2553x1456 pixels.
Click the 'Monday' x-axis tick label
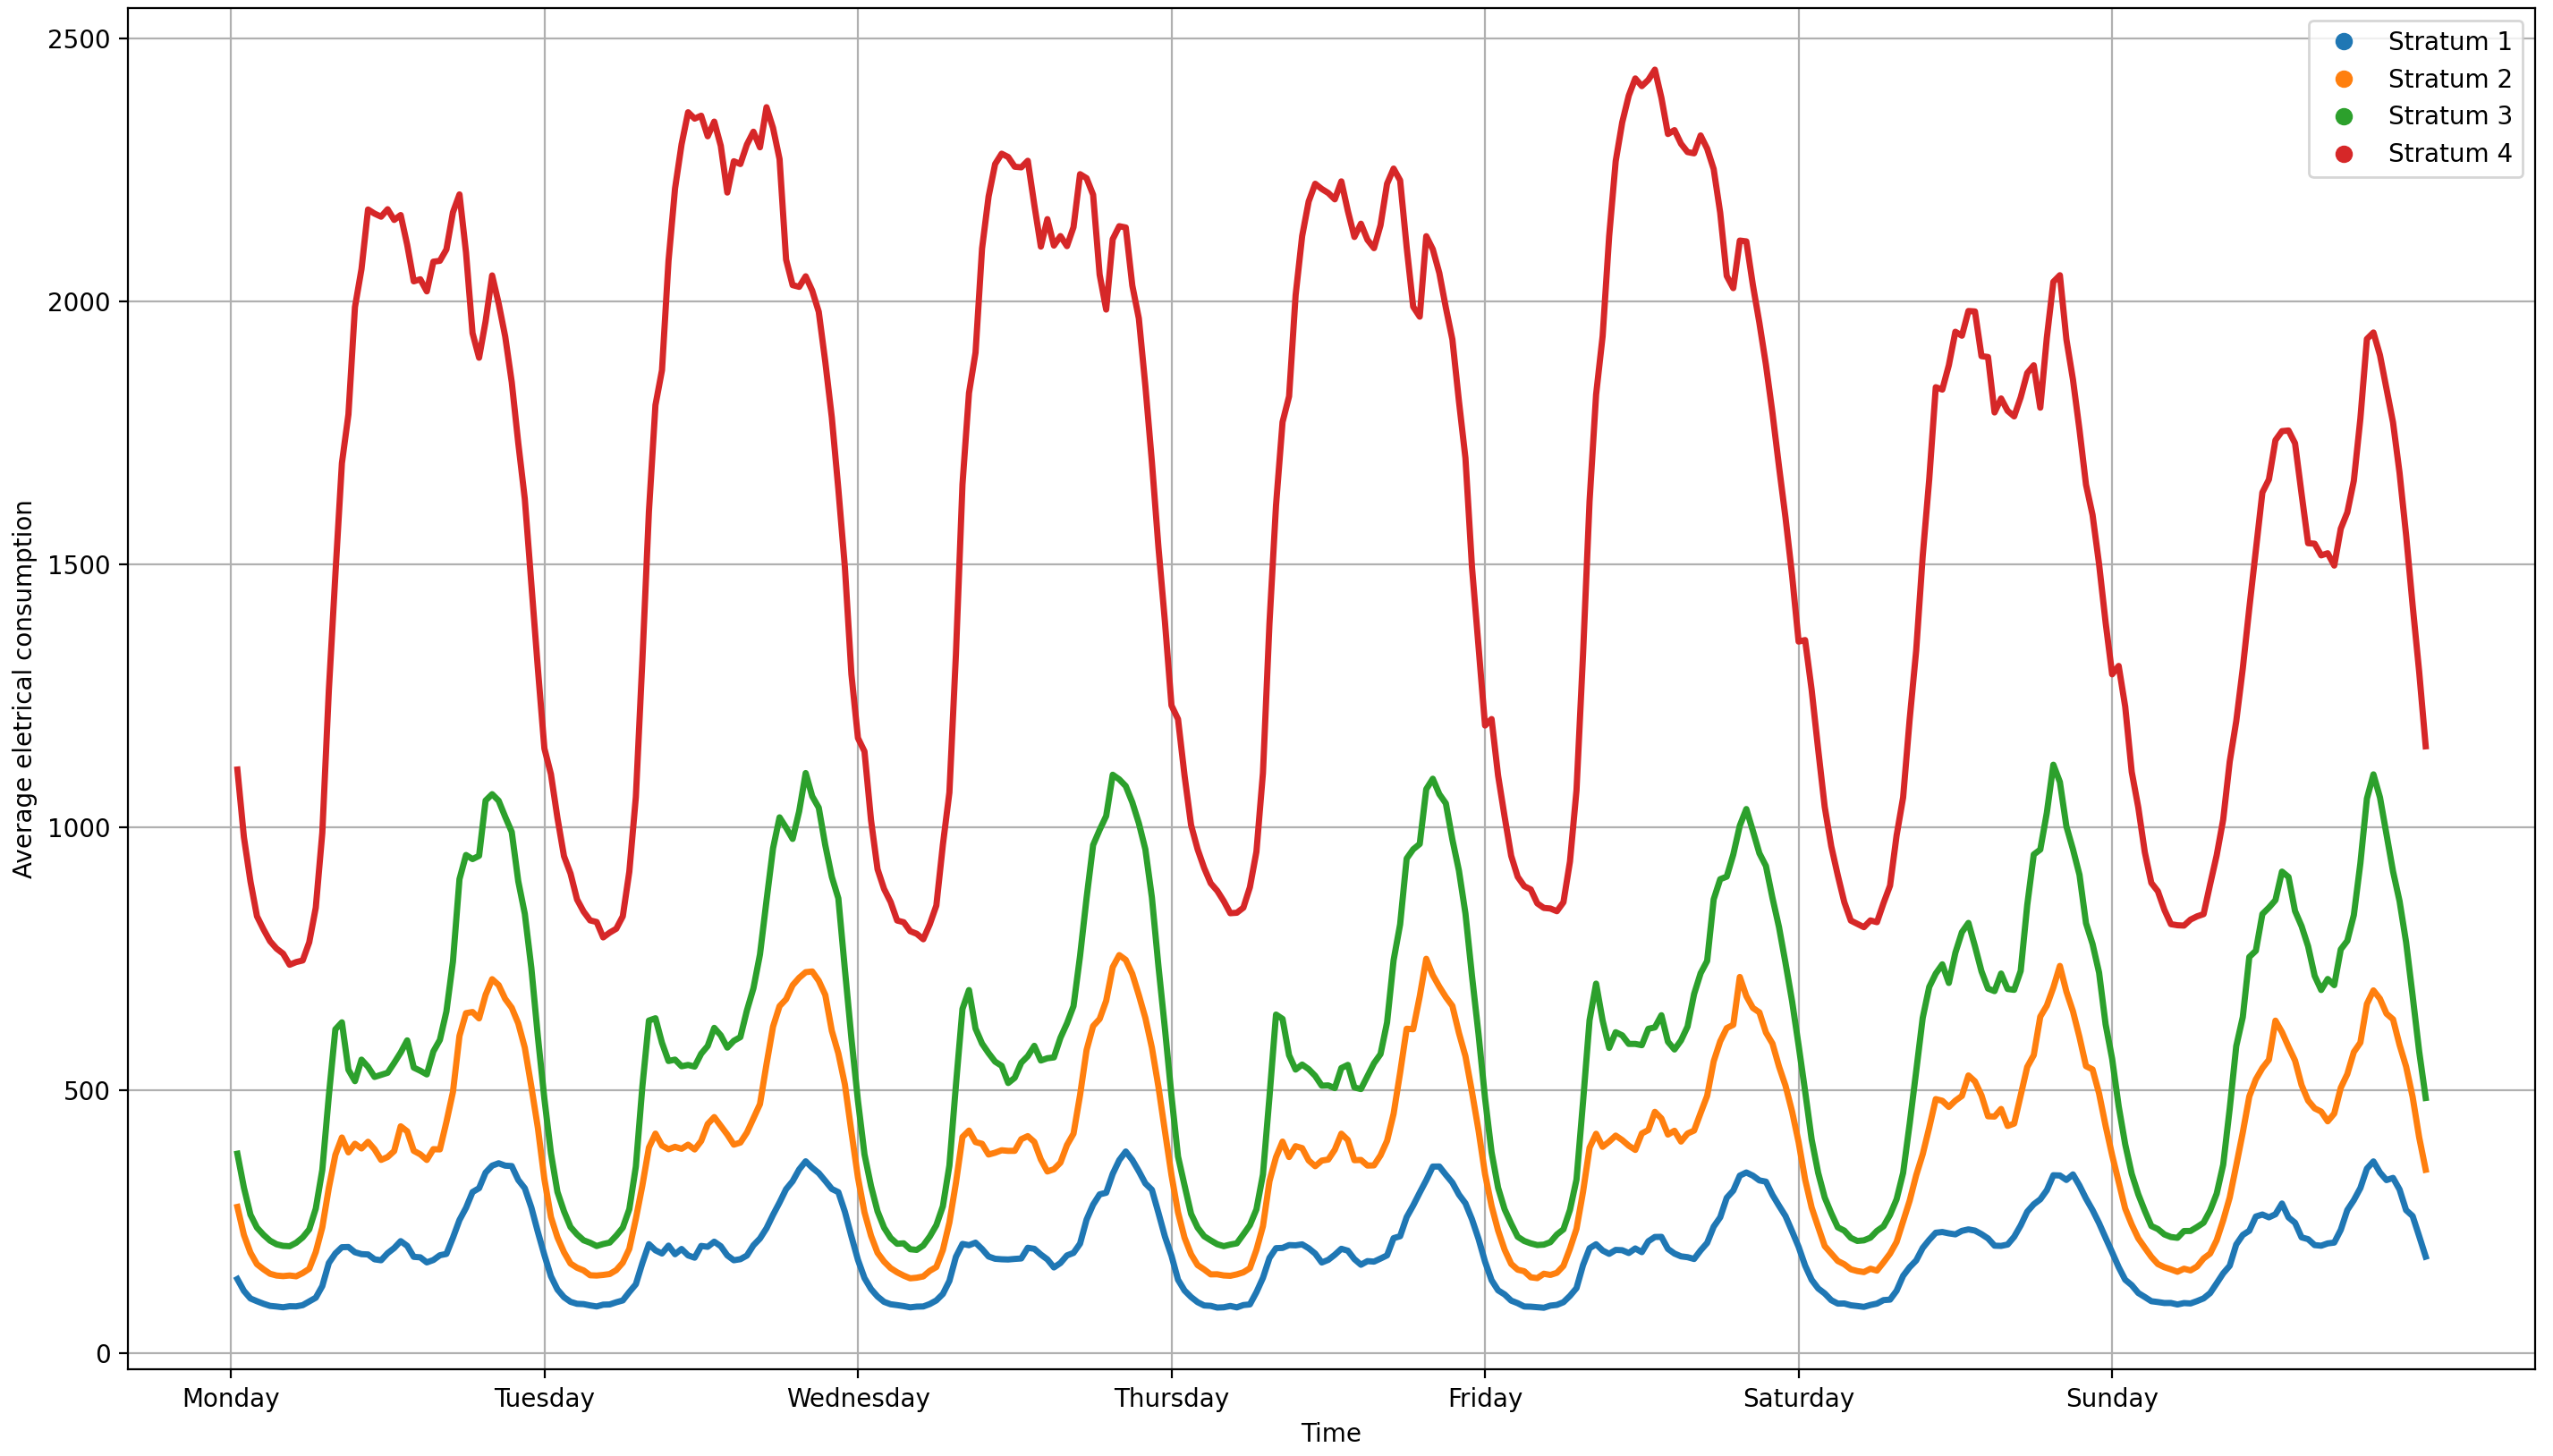coord(231,1399)
